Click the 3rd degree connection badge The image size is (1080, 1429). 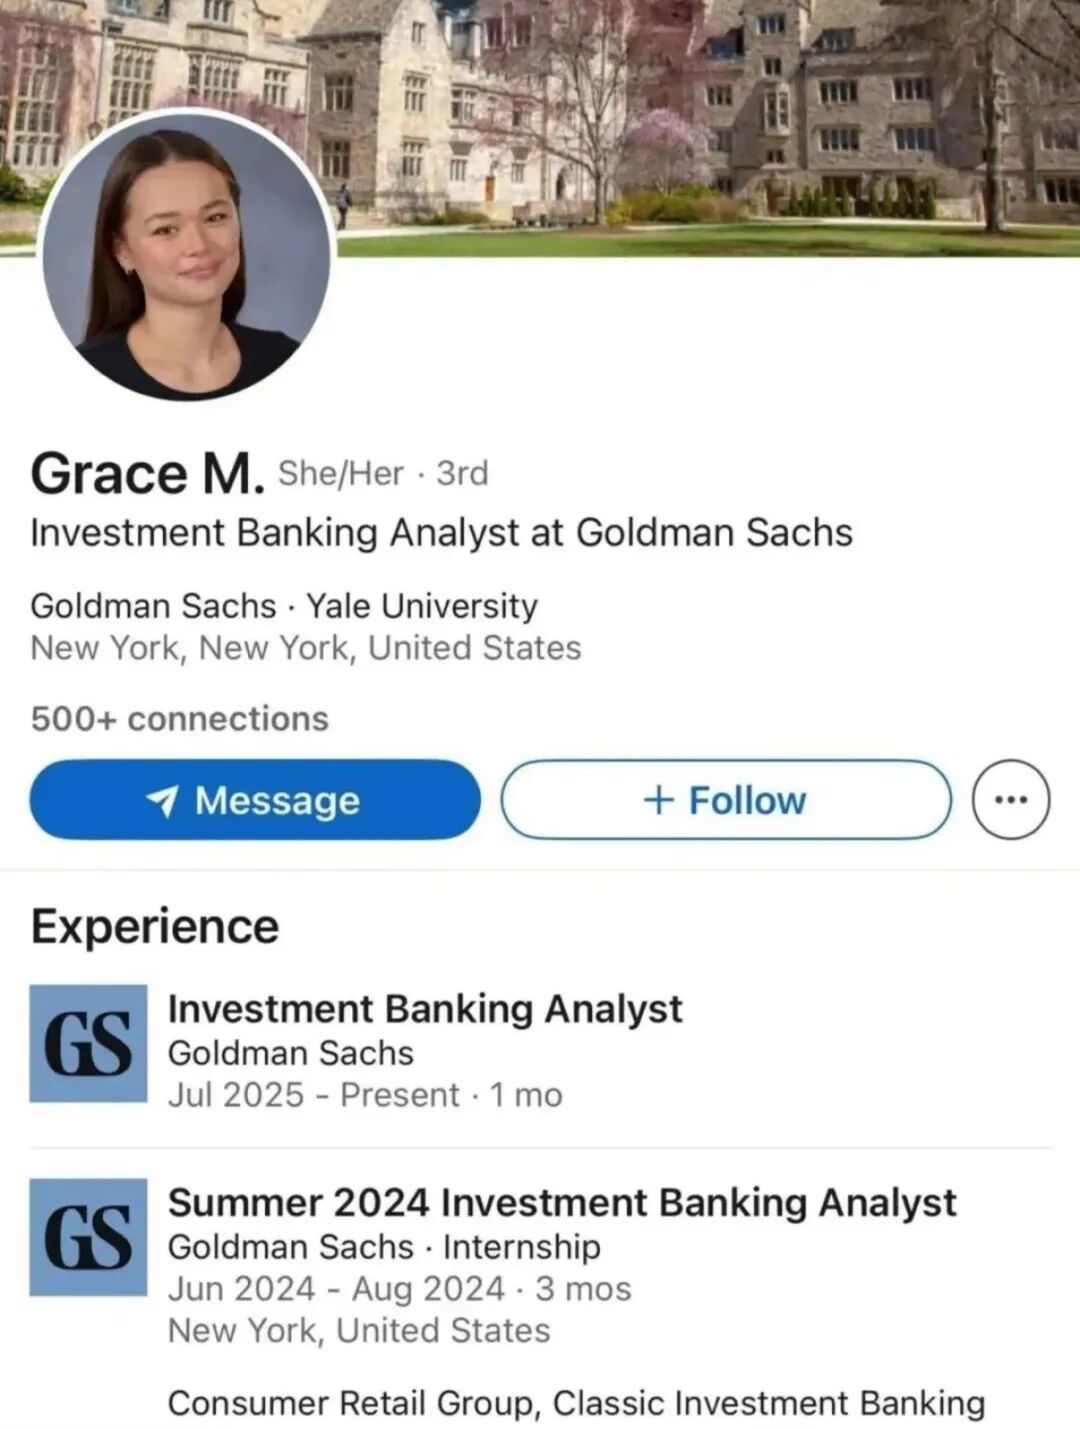point(462,473)
